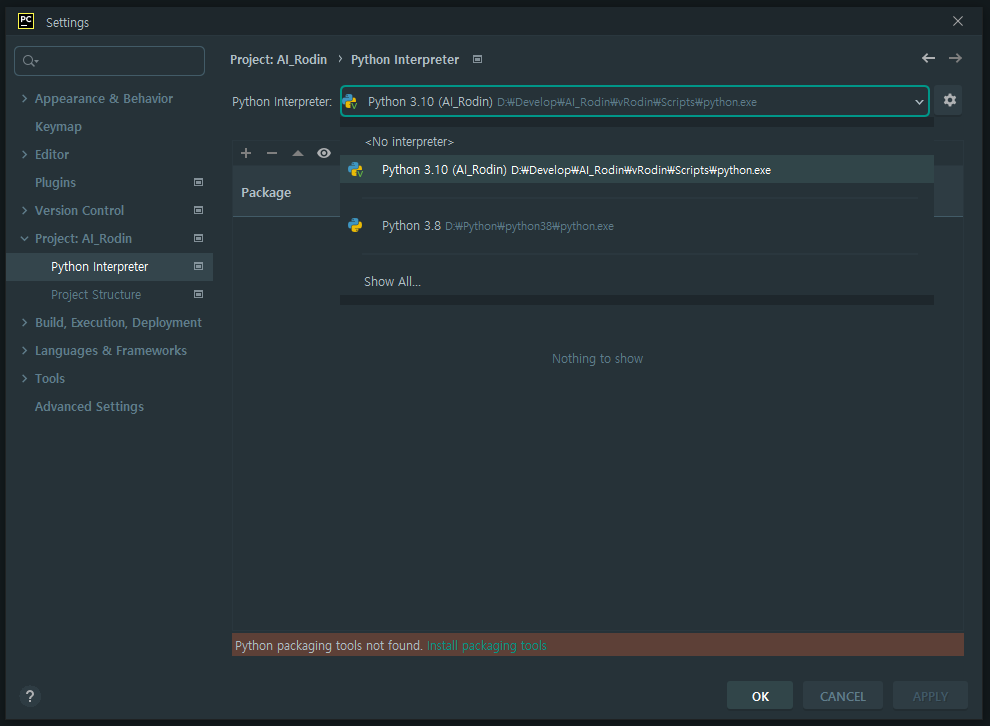Click the search magnifier icon
The height and width of the screenshot is (726, 990).
coord(30,61)
